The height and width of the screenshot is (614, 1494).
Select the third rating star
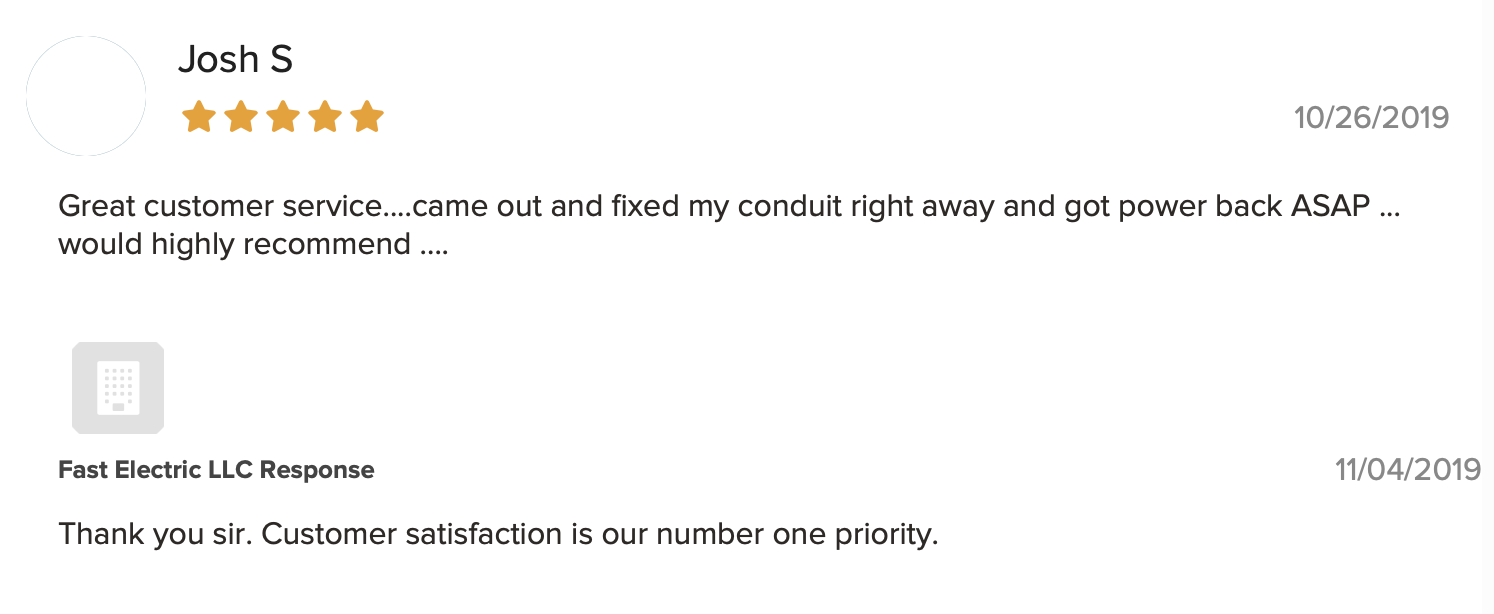283,117
